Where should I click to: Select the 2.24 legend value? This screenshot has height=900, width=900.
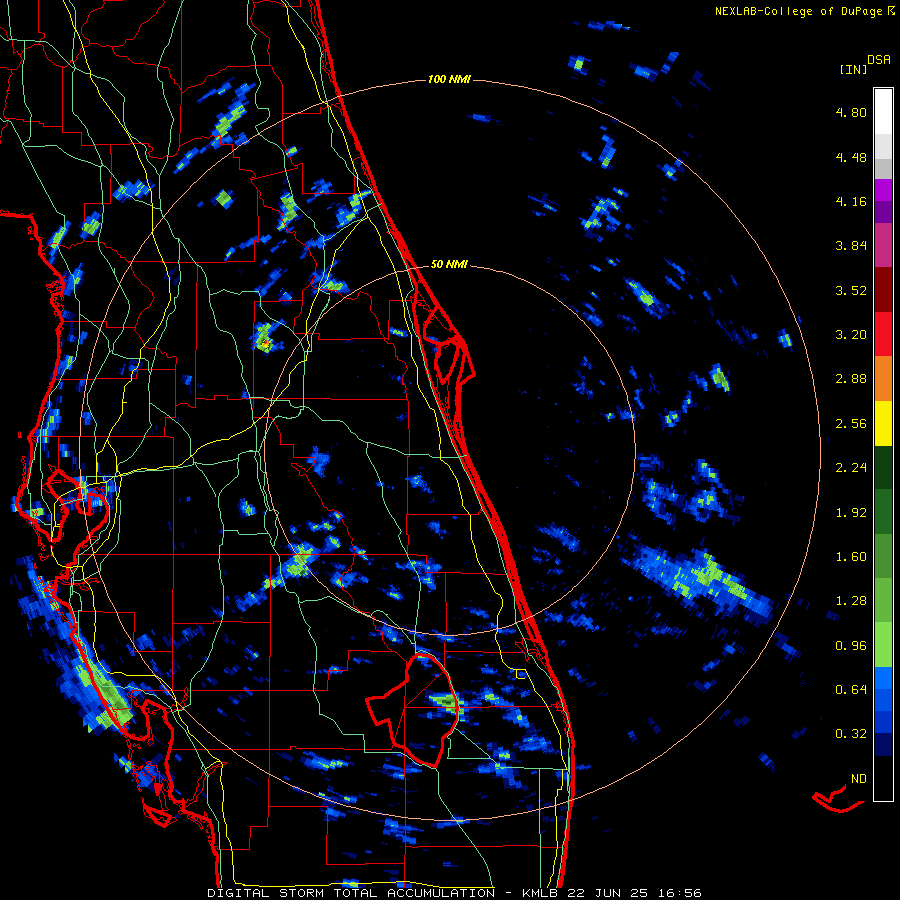tap(851, 468)
